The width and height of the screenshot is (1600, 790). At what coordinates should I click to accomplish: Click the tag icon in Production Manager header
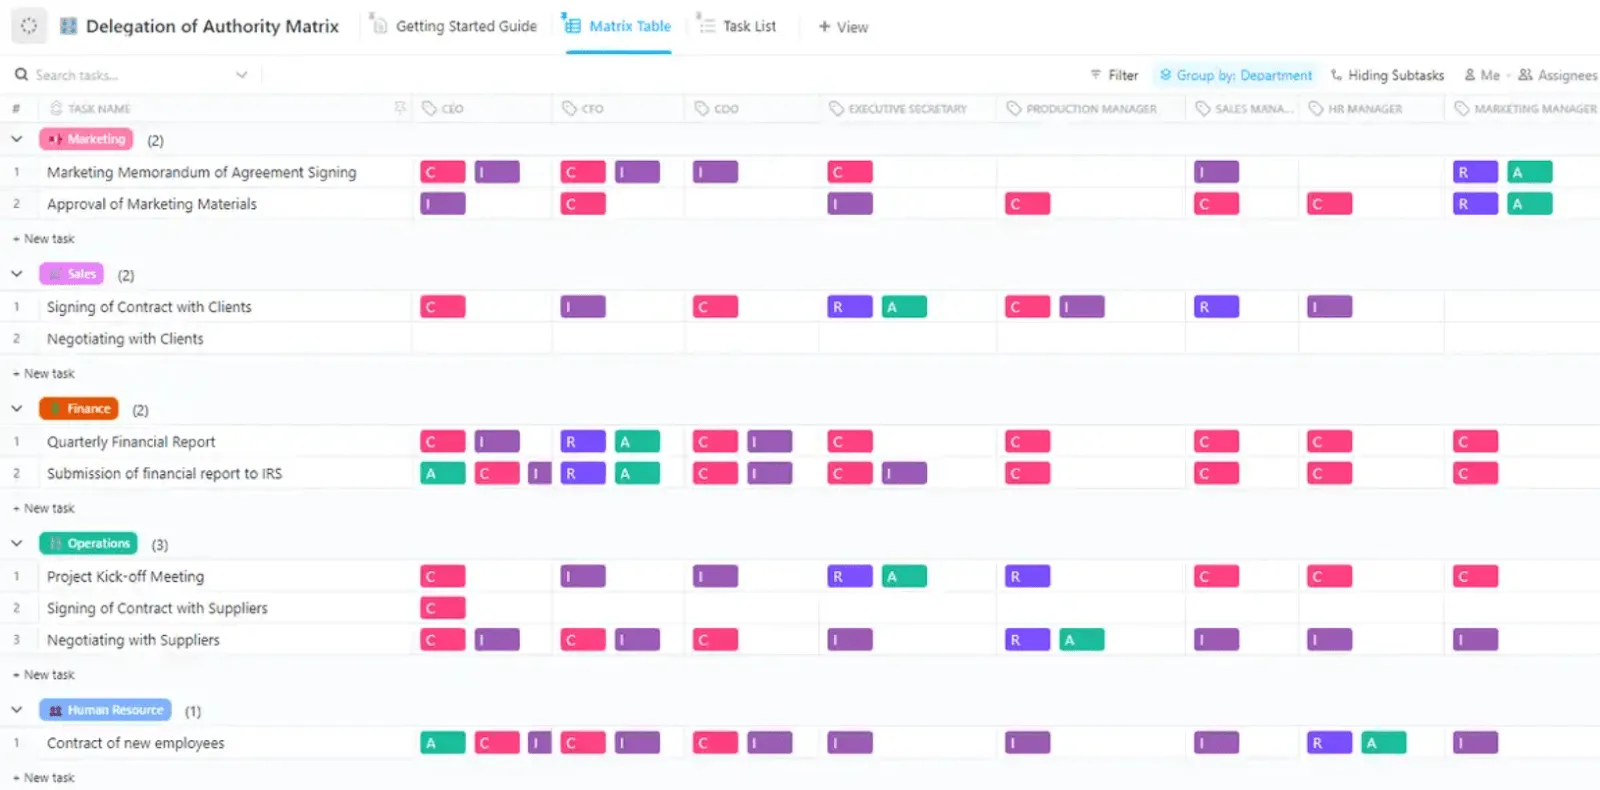click(1014, 108)
